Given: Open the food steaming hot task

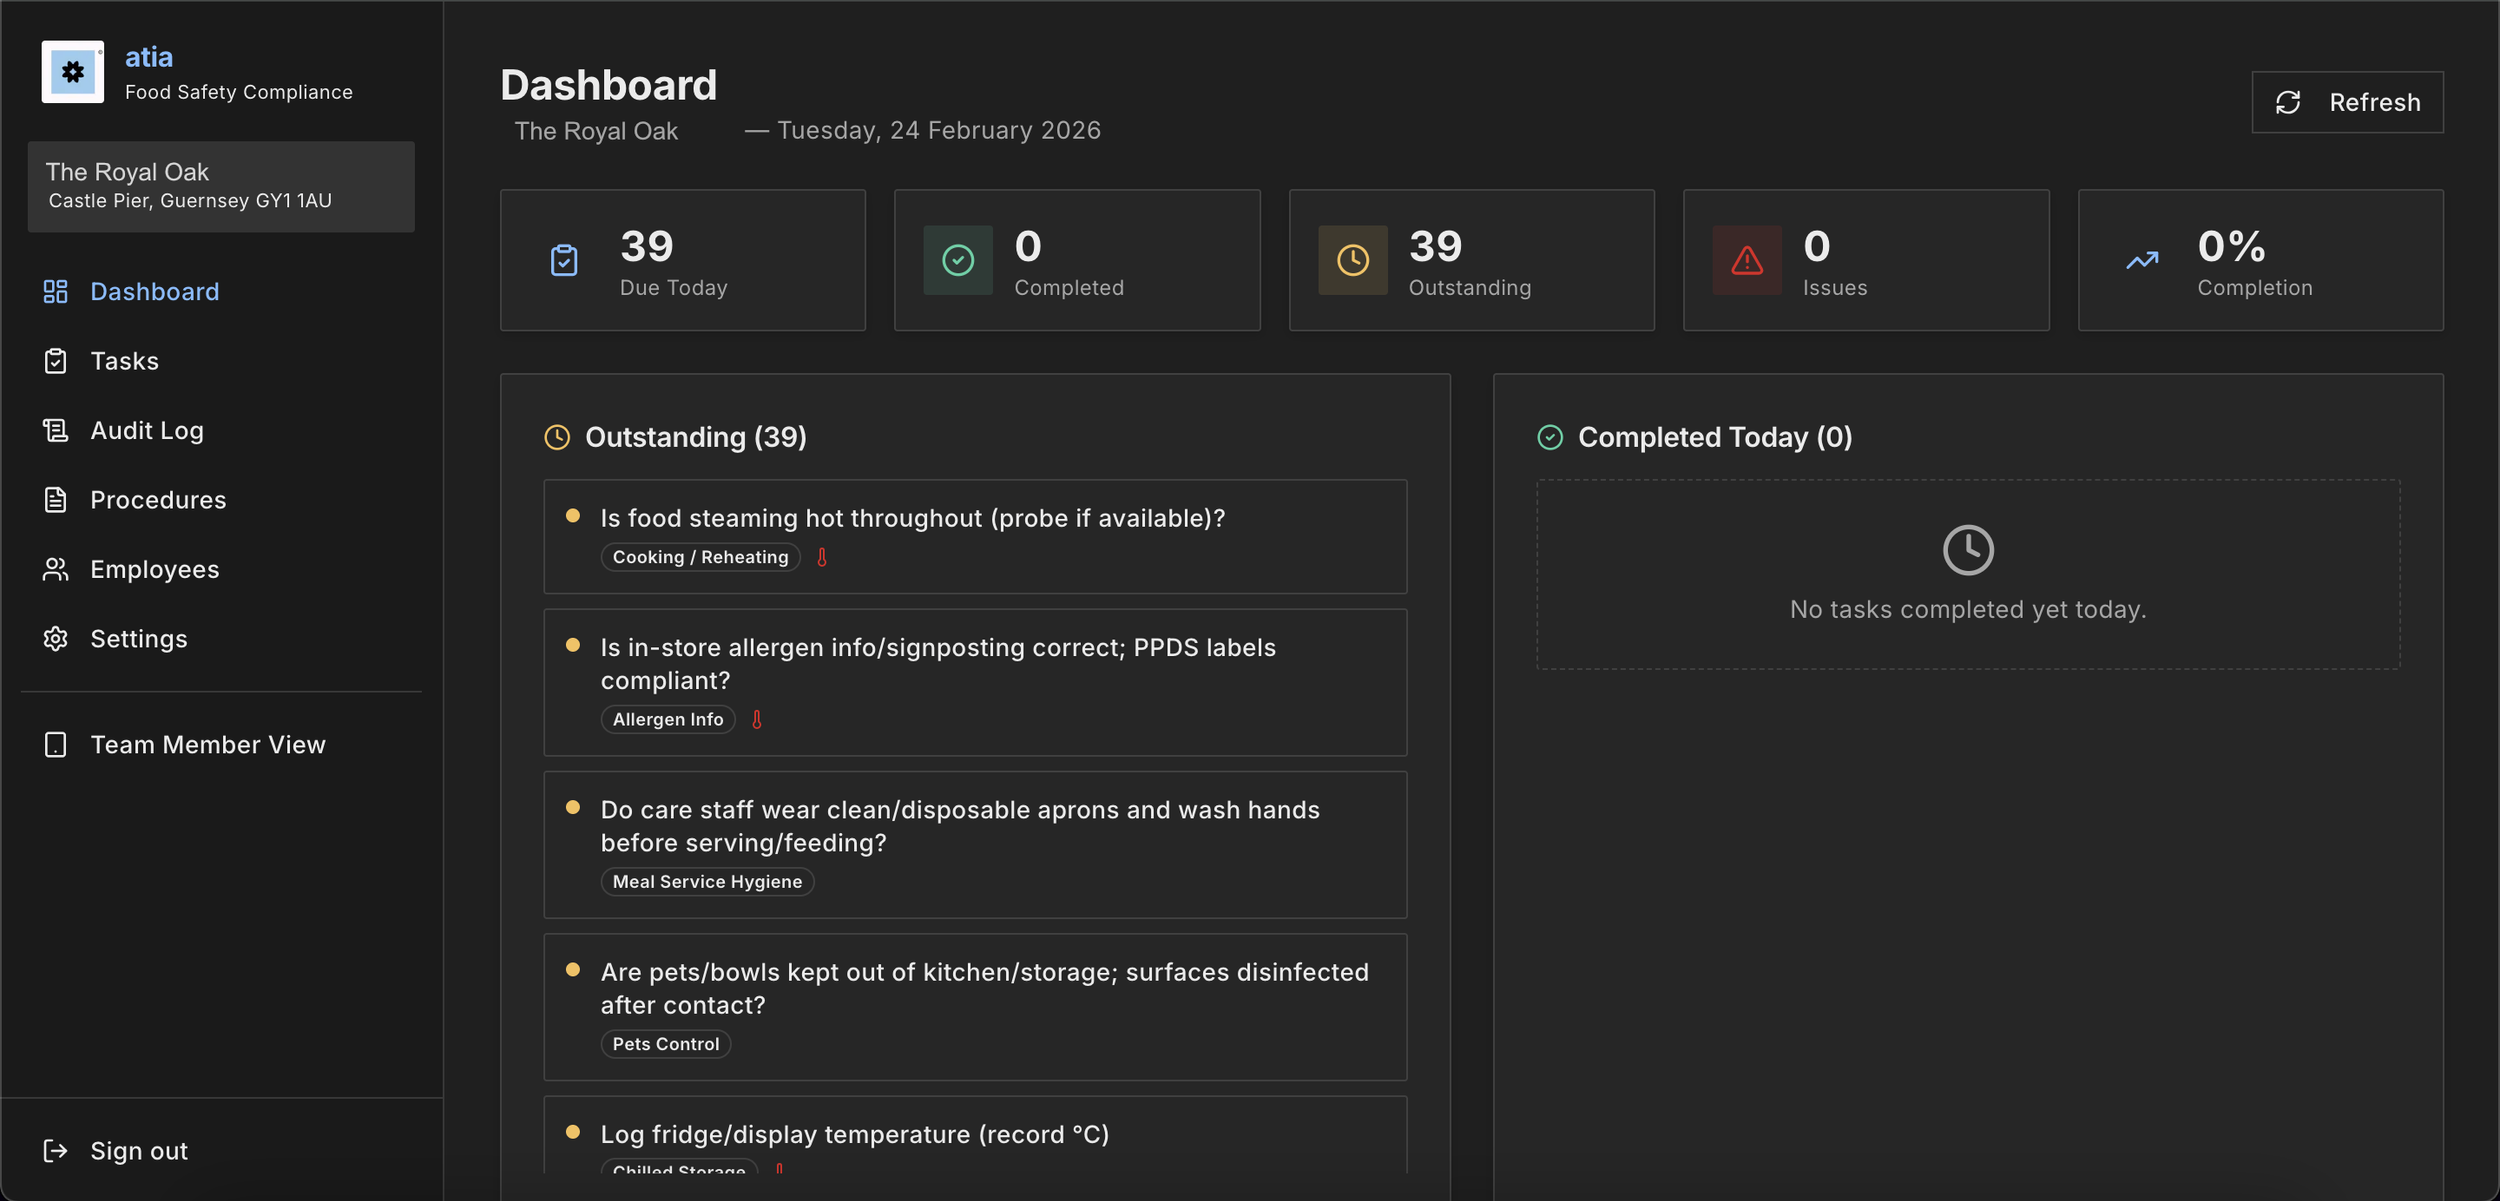Looking at the screenshot, I should 911,518.
